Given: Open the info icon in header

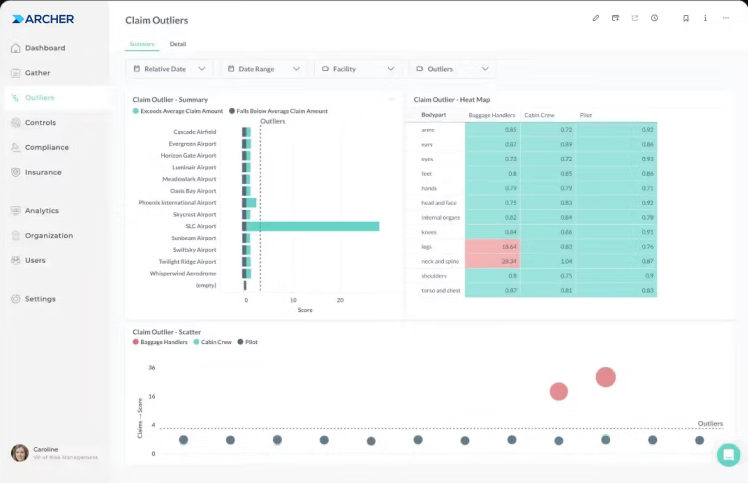Looking at the screenshot, I should [705, 18].
